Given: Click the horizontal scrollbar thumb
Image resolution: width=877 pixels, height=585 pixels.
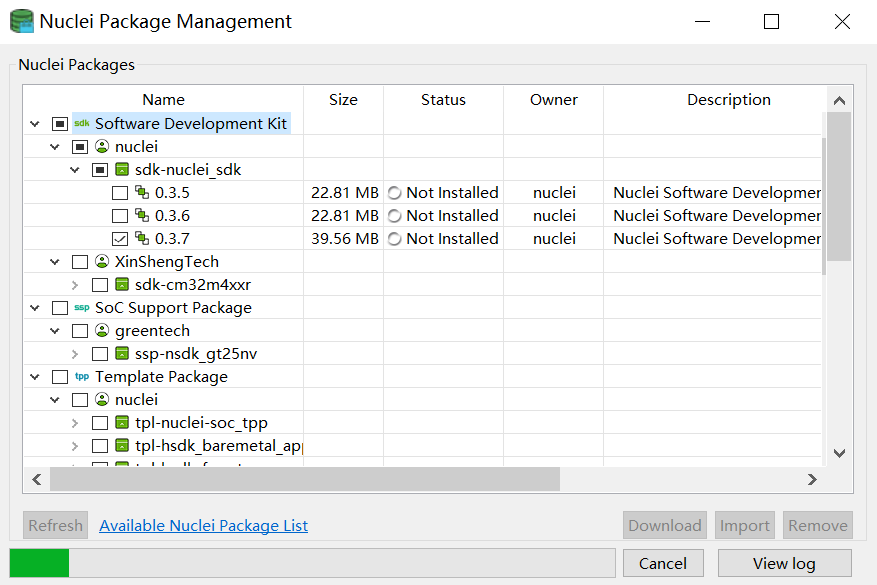Looking at the screenshot, I should (305, 479).
